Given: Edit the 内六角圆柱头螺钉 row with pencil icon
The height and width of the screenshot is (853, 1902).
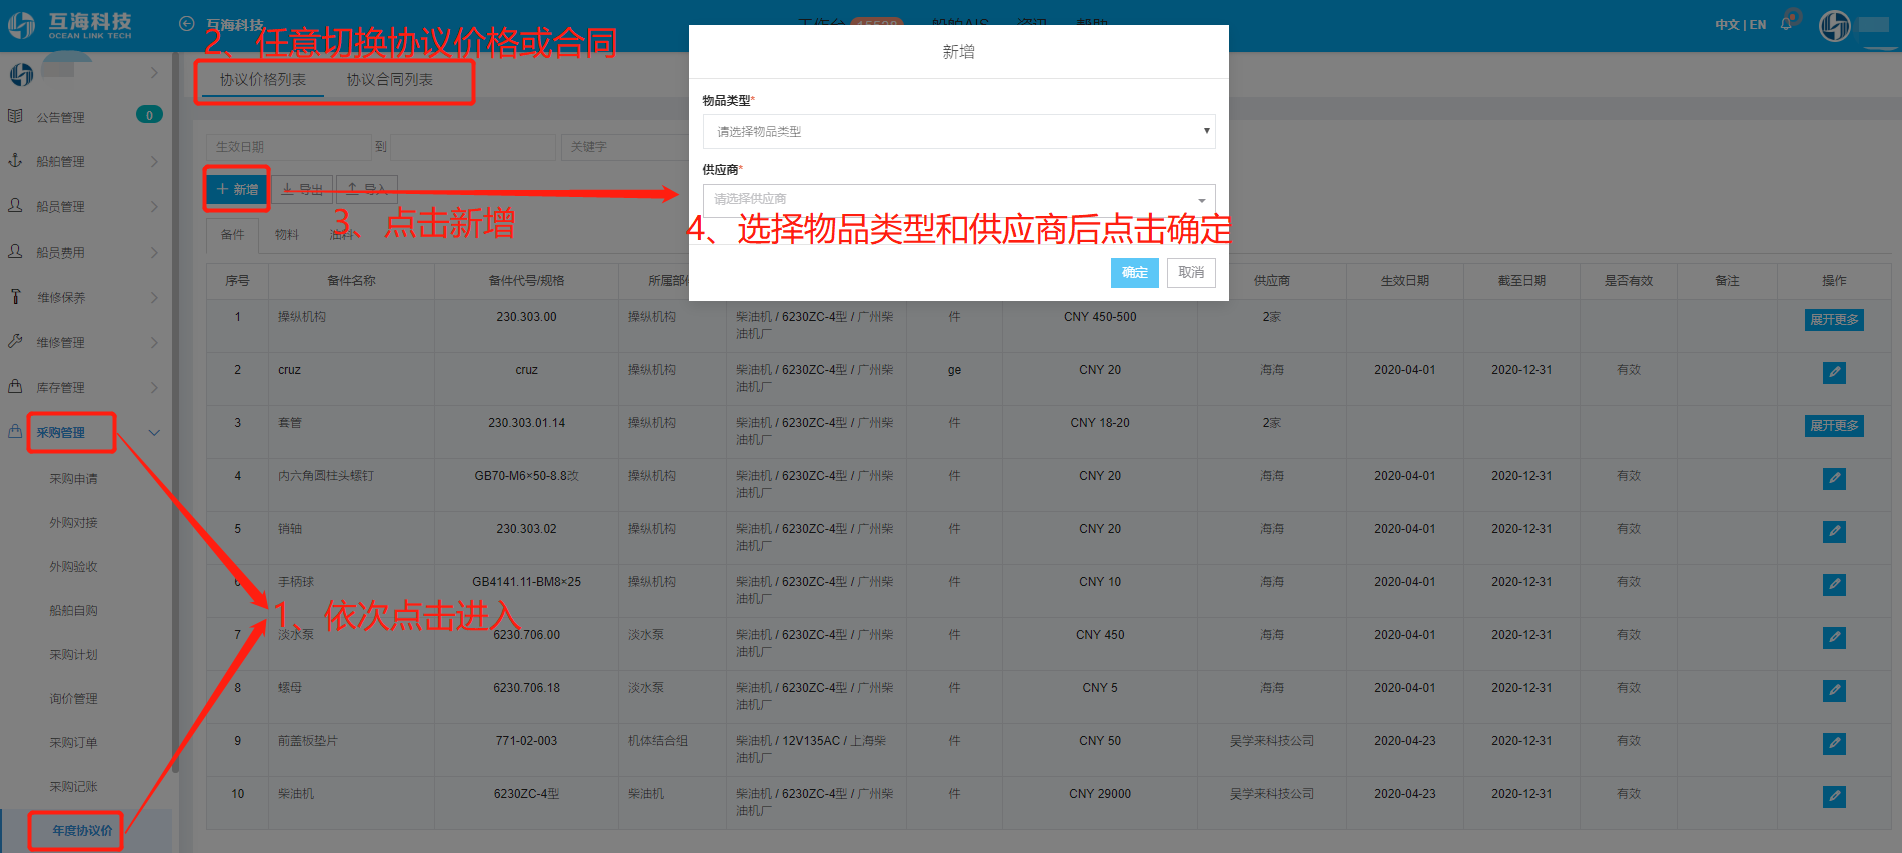Looking at the screenshot, I should pos(1834,478).
